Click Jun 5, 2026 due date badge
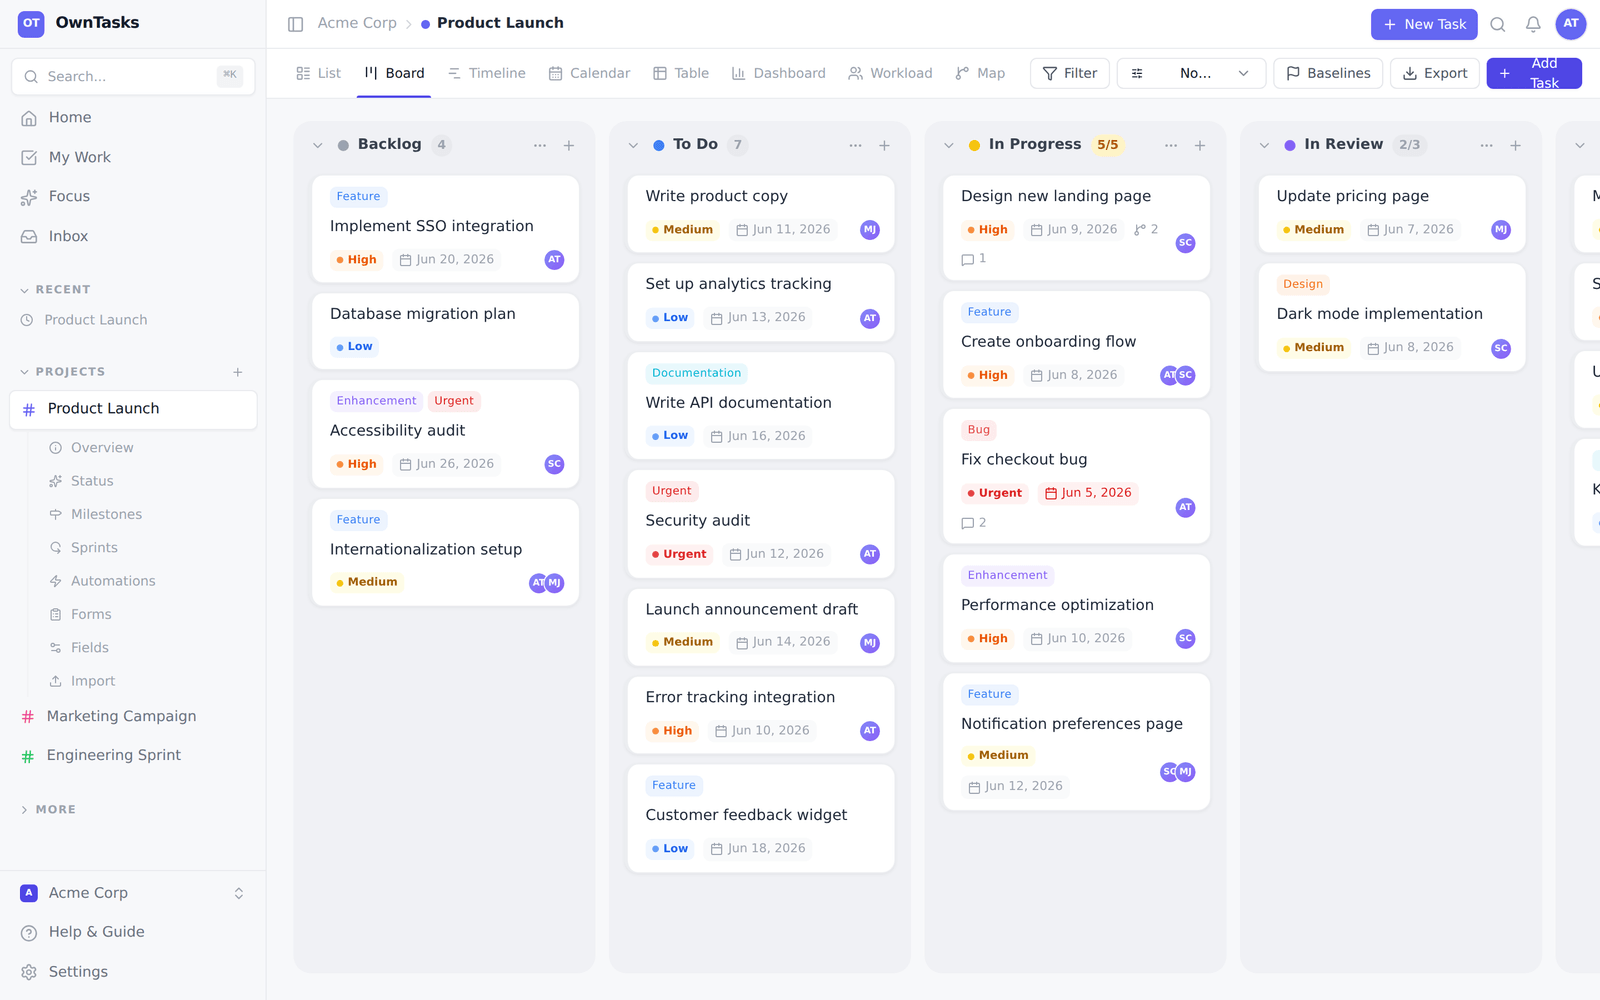 [1088, 493]
